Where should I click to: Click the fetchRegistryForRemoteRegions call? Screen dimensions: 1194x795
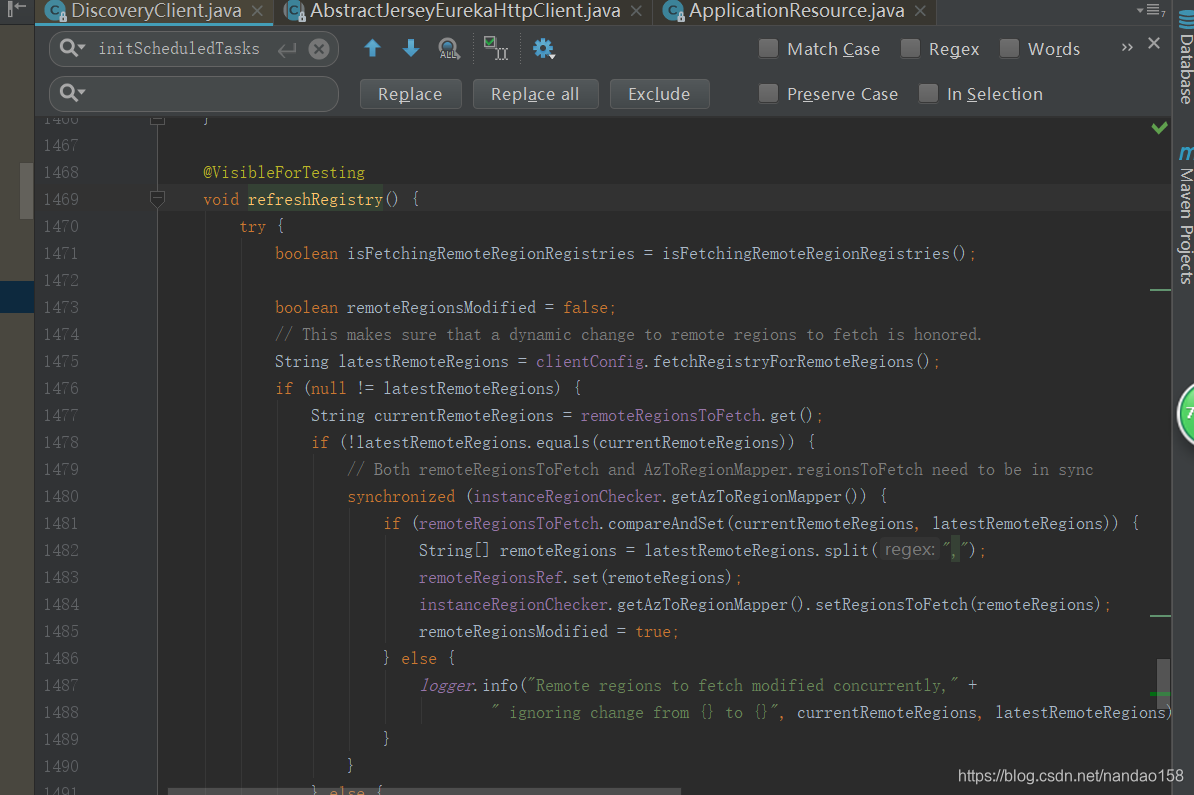tap(783, 361)
